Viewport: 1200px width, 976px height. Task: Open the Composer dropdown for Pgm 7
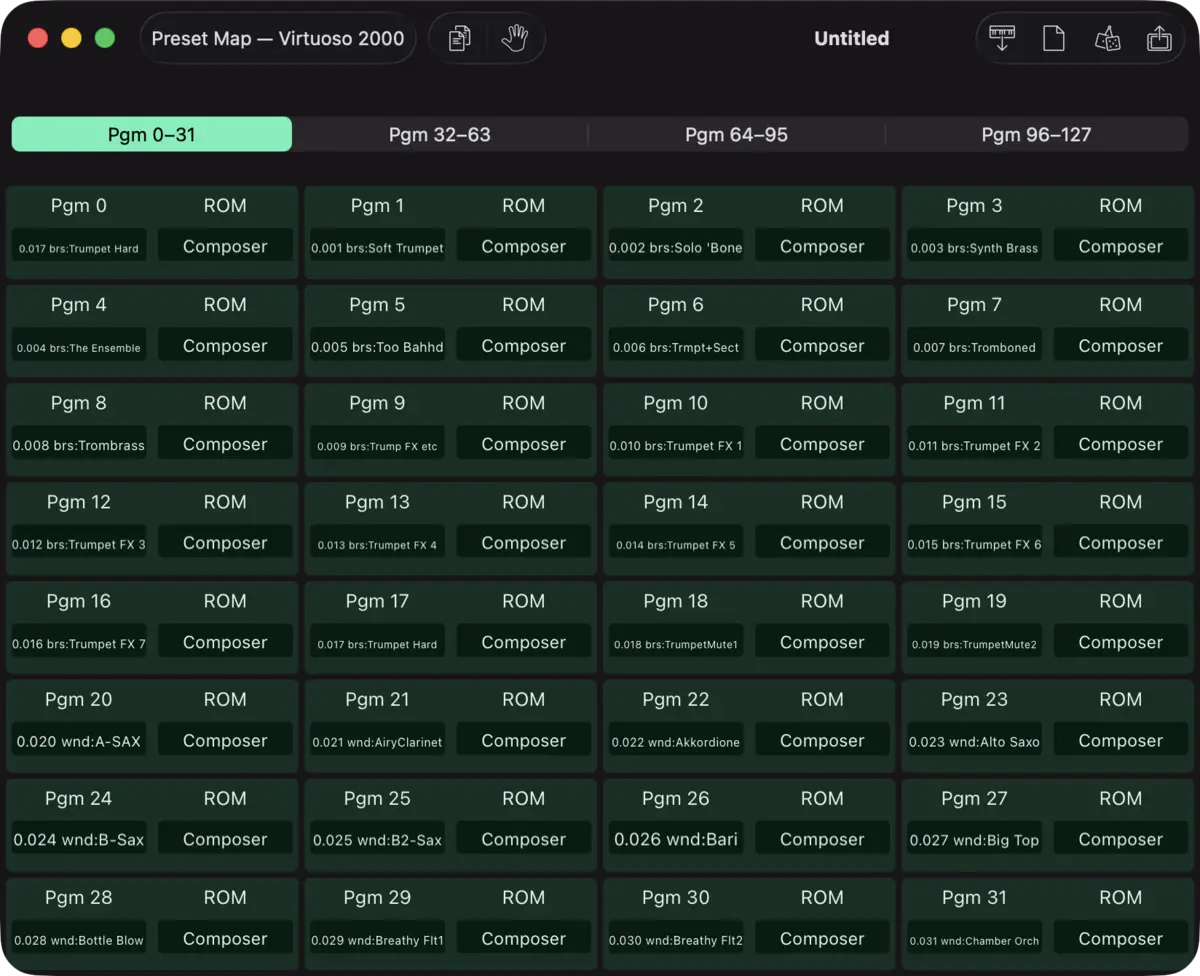click(x=1120, y=346)
